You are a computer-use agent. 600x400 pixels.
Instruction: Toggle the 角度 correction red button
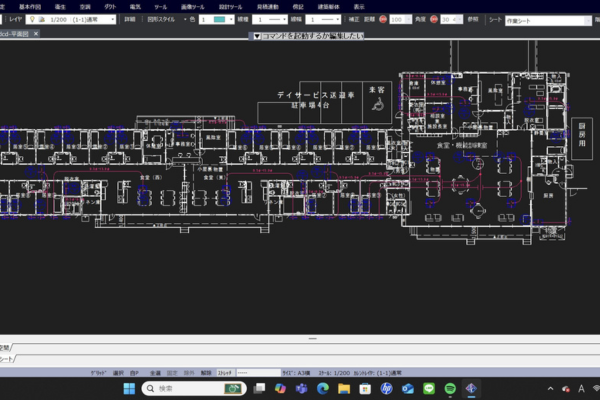pyautogui.click(x=435, y=19)
